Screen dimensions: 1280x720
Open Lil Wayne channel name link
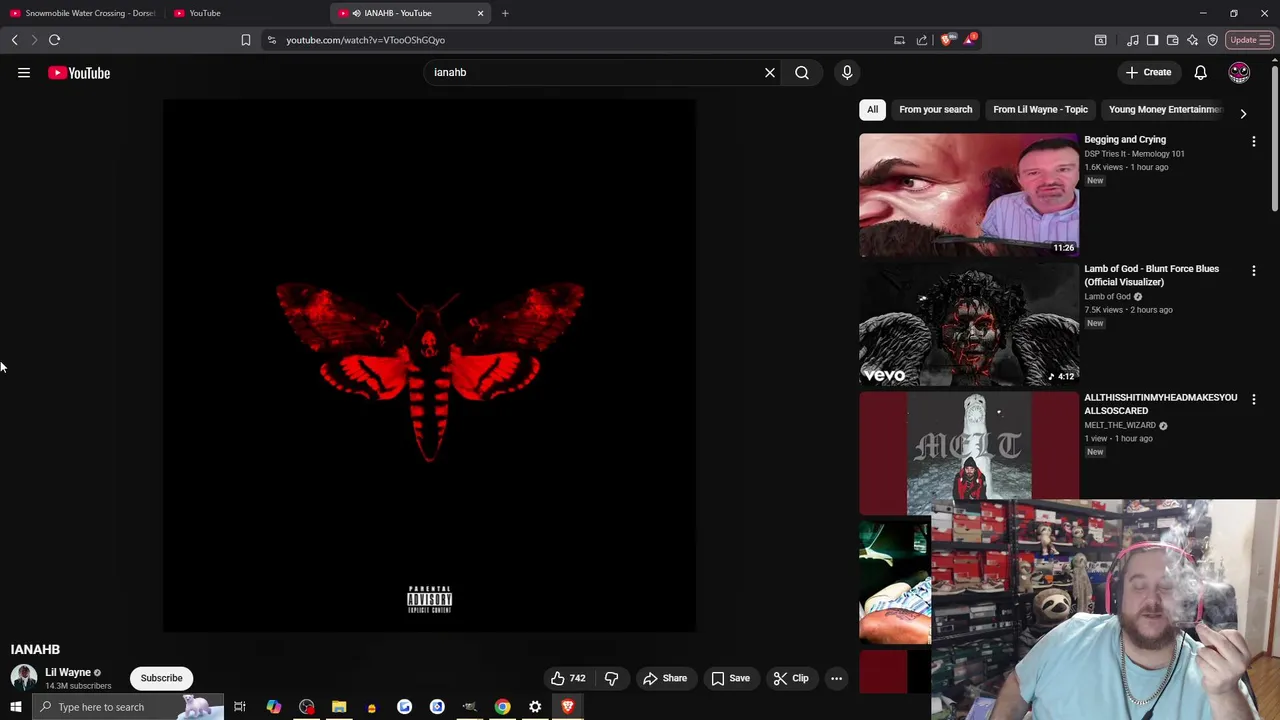coord(68,672)
